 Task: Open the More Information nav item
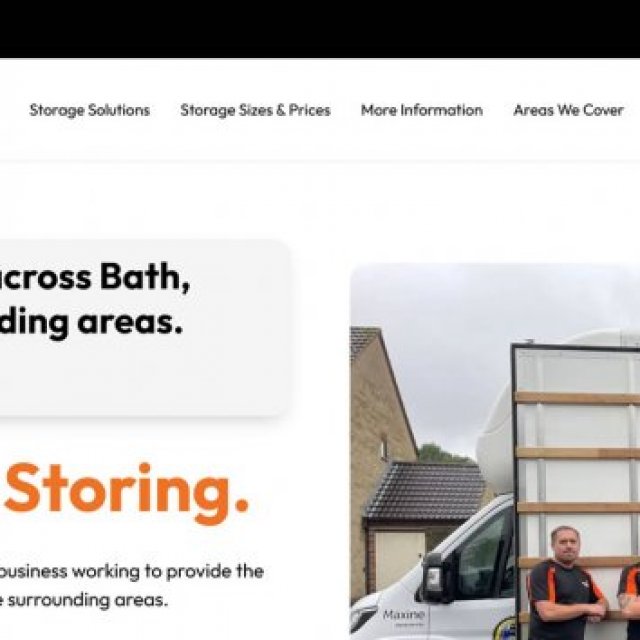[422, 110]
